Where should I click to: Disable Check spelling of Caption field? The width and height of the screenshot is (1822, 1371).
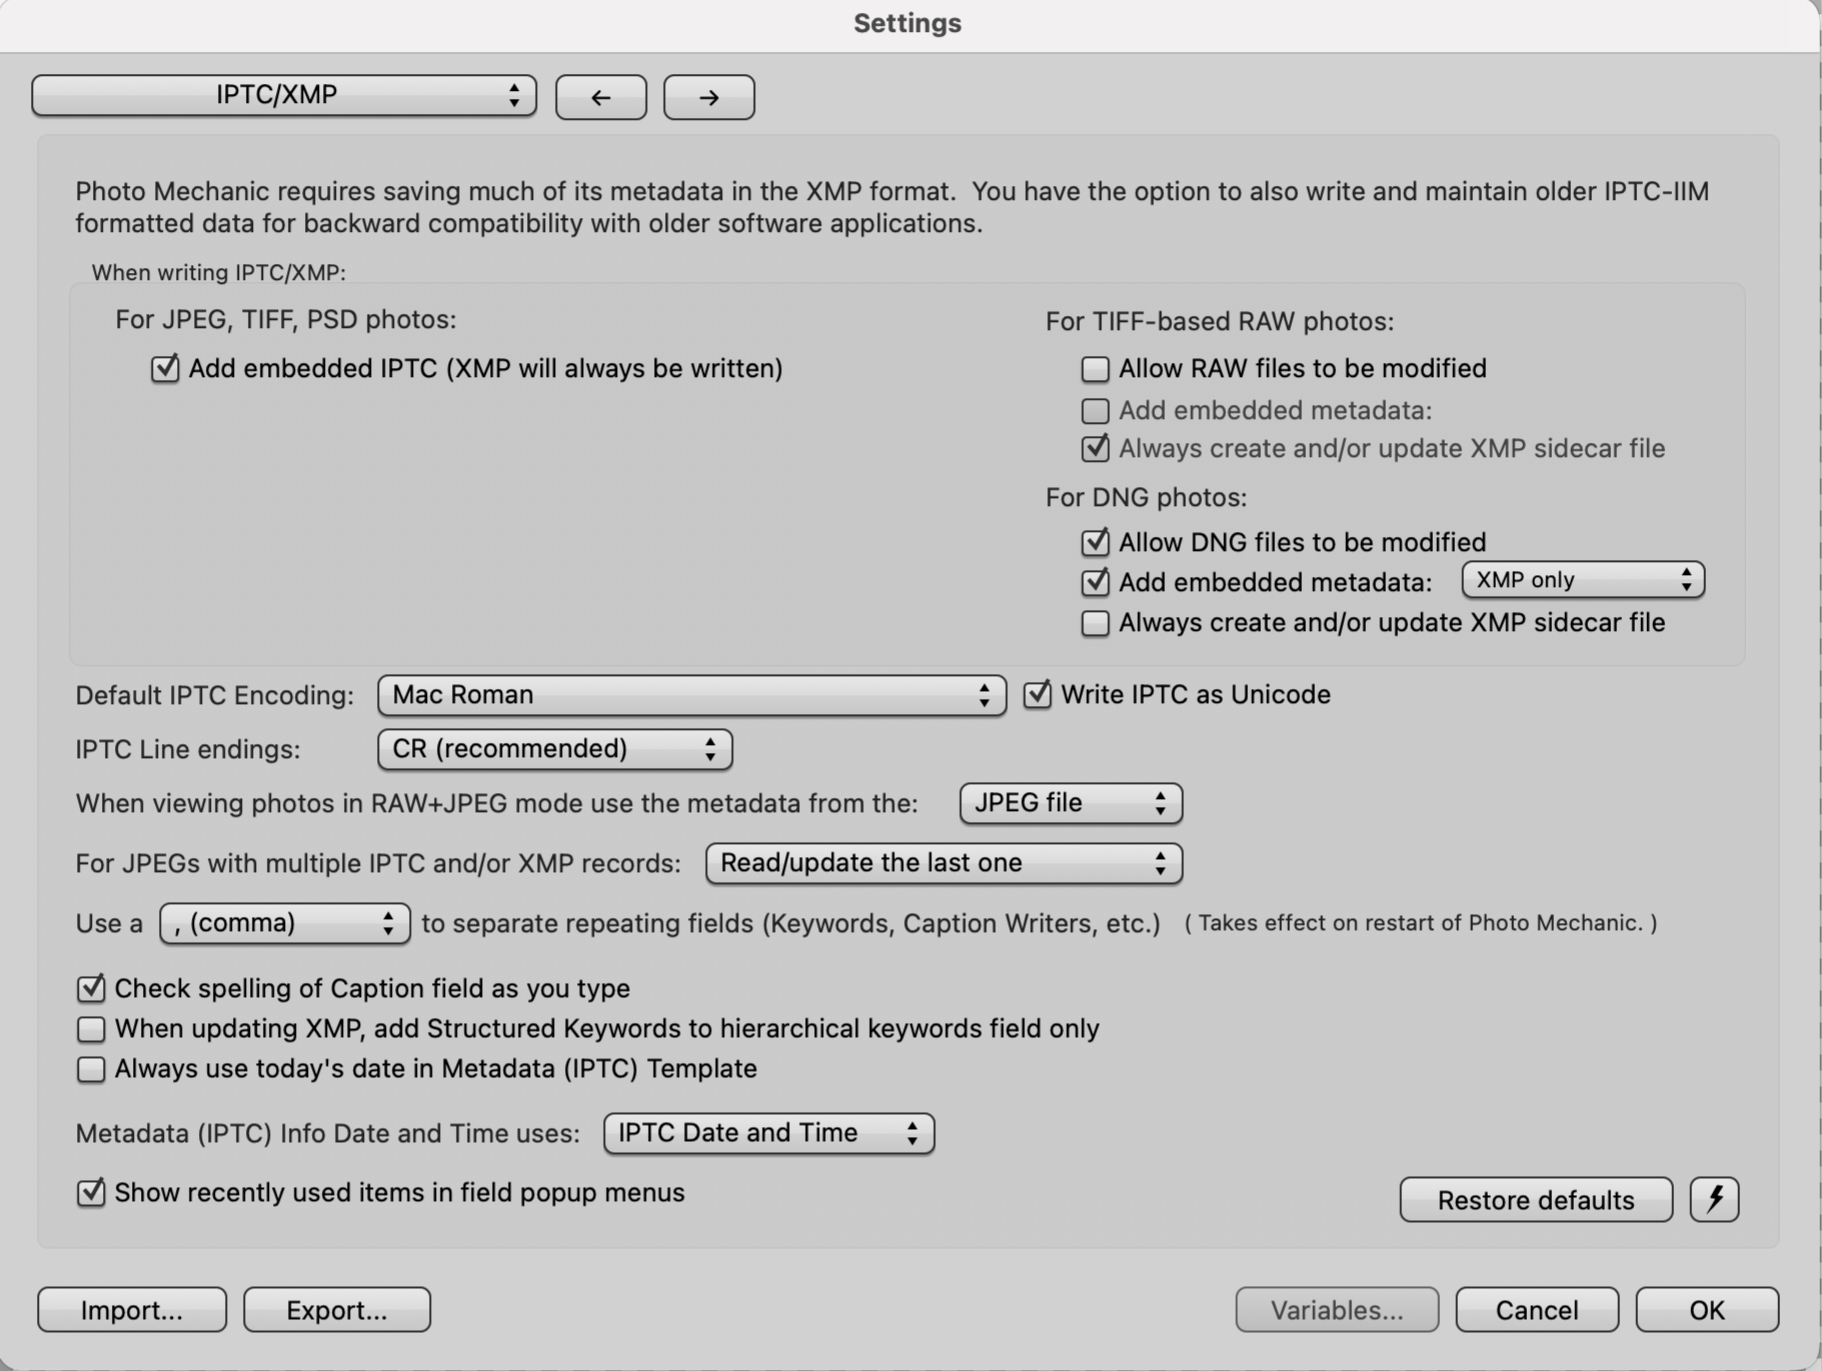point(91,988)
